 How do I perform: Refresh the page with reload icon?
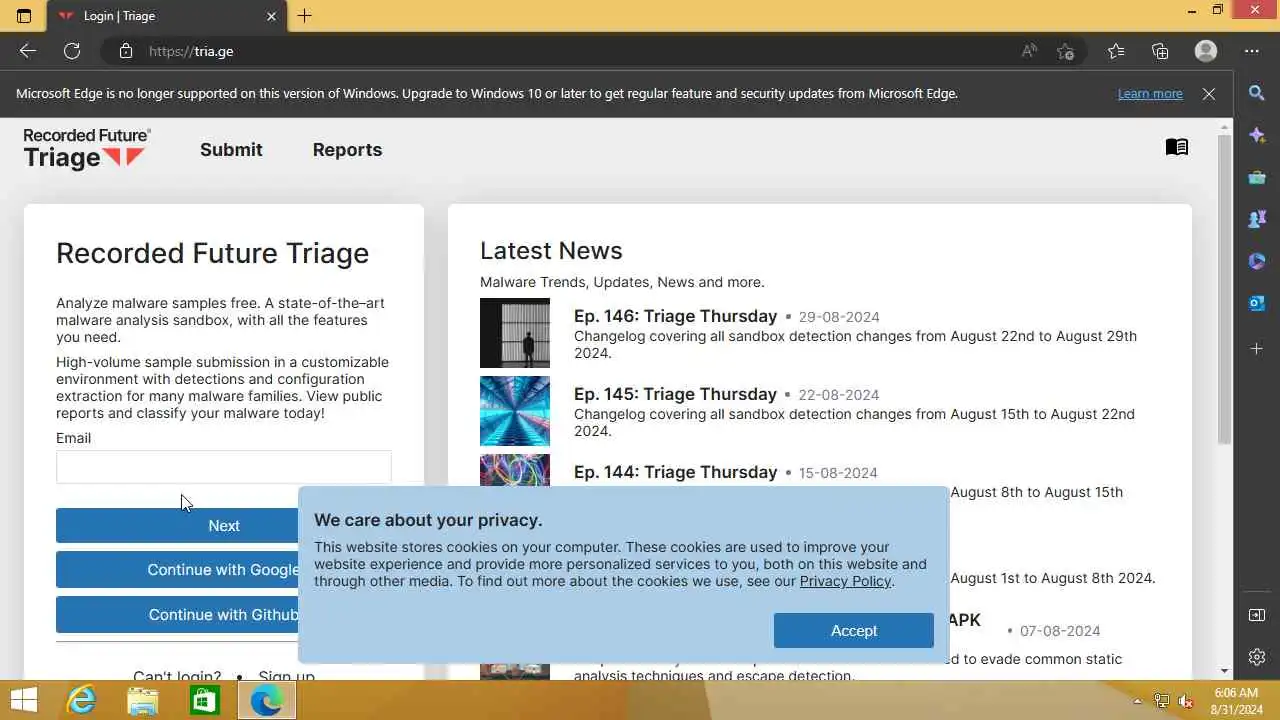pos(72,51)
